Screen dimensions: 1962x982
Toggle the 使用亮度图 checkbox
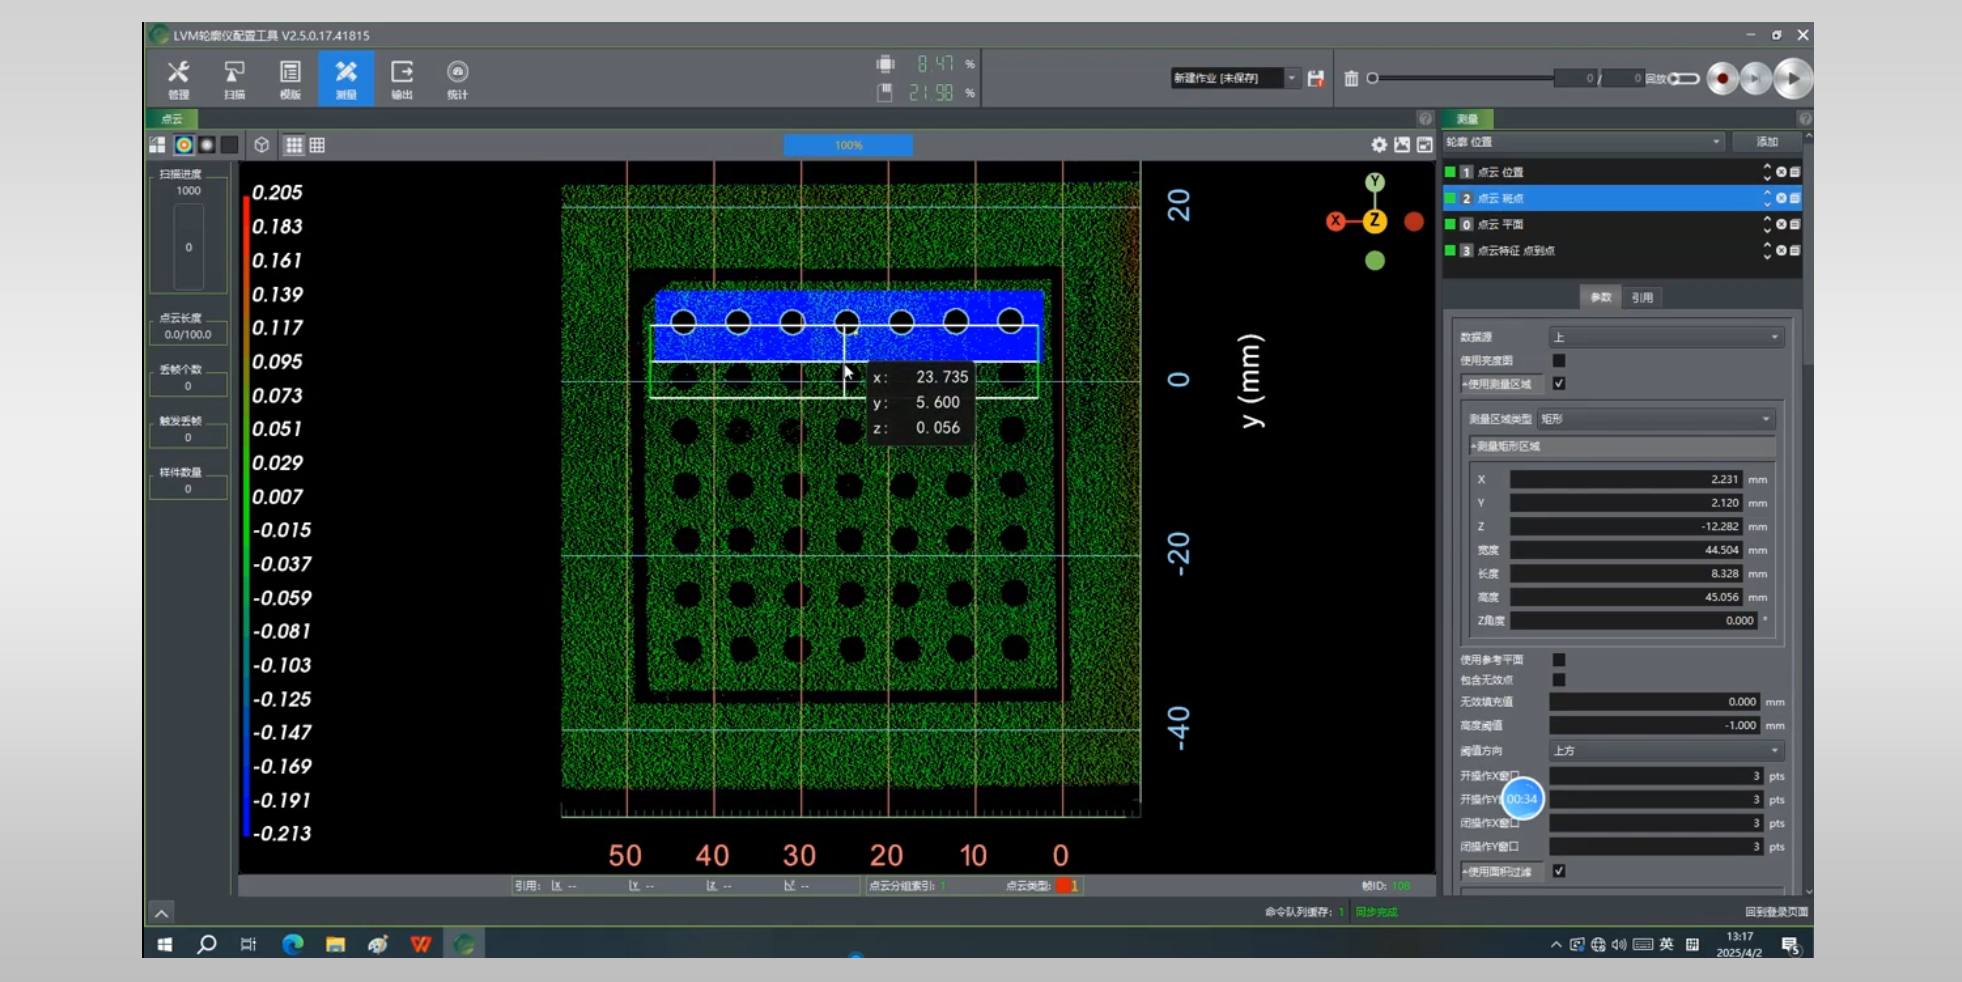[x=1558, y=360]
